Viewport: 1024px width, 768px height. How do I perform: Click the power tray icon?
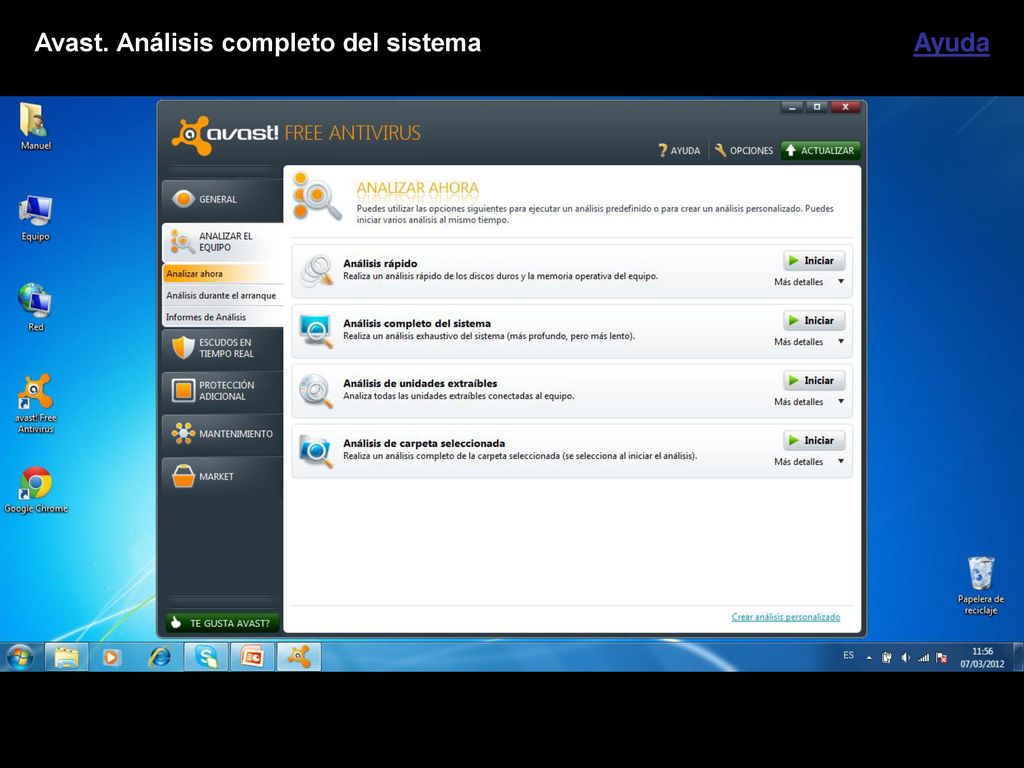point(887,658)
